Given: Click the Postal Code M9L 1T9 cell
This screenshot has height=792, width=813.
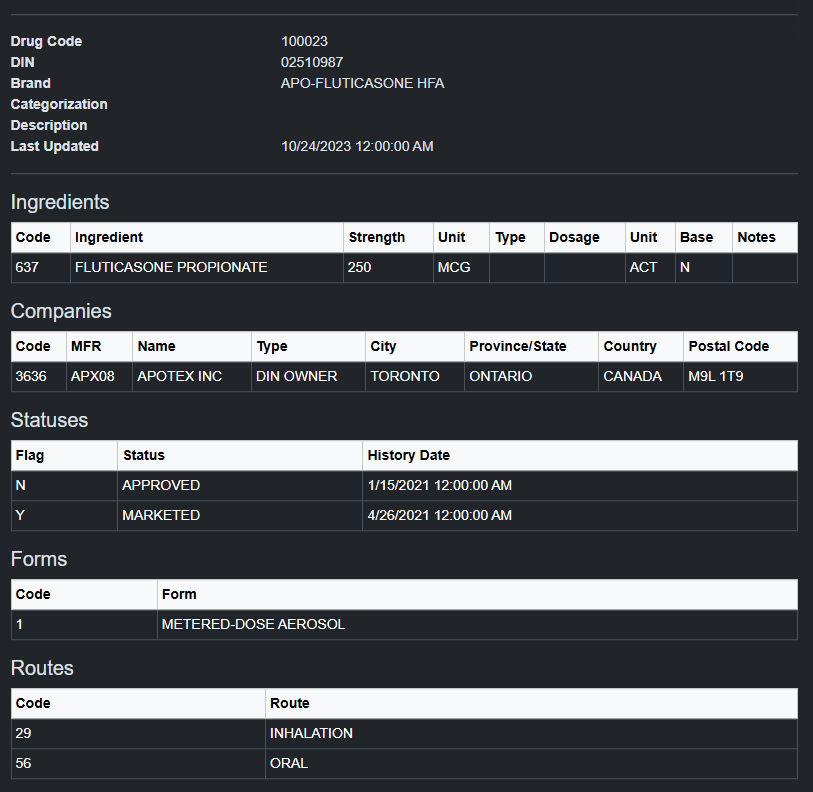Looking at the screenshot, I should [x=717, y=376].
